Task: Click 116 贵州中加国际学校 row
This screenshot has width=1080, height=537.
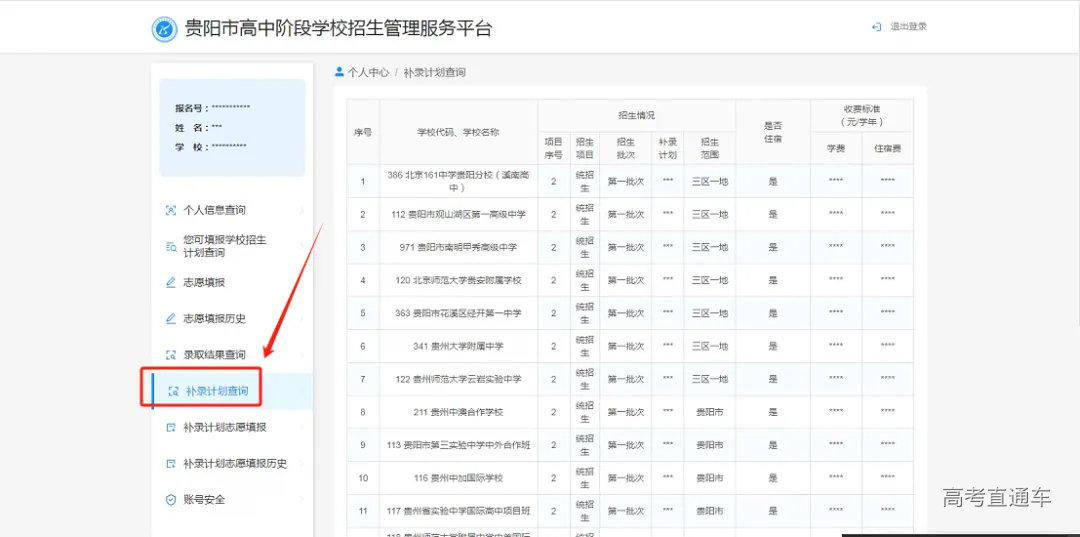Action: tap(630, 478)
